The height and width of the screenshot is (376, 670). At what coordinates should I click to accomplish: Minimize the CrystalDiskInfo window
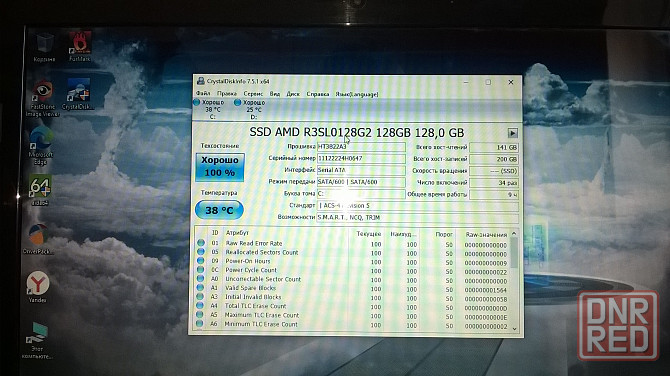pyautogui.click(x=466, y=82)
